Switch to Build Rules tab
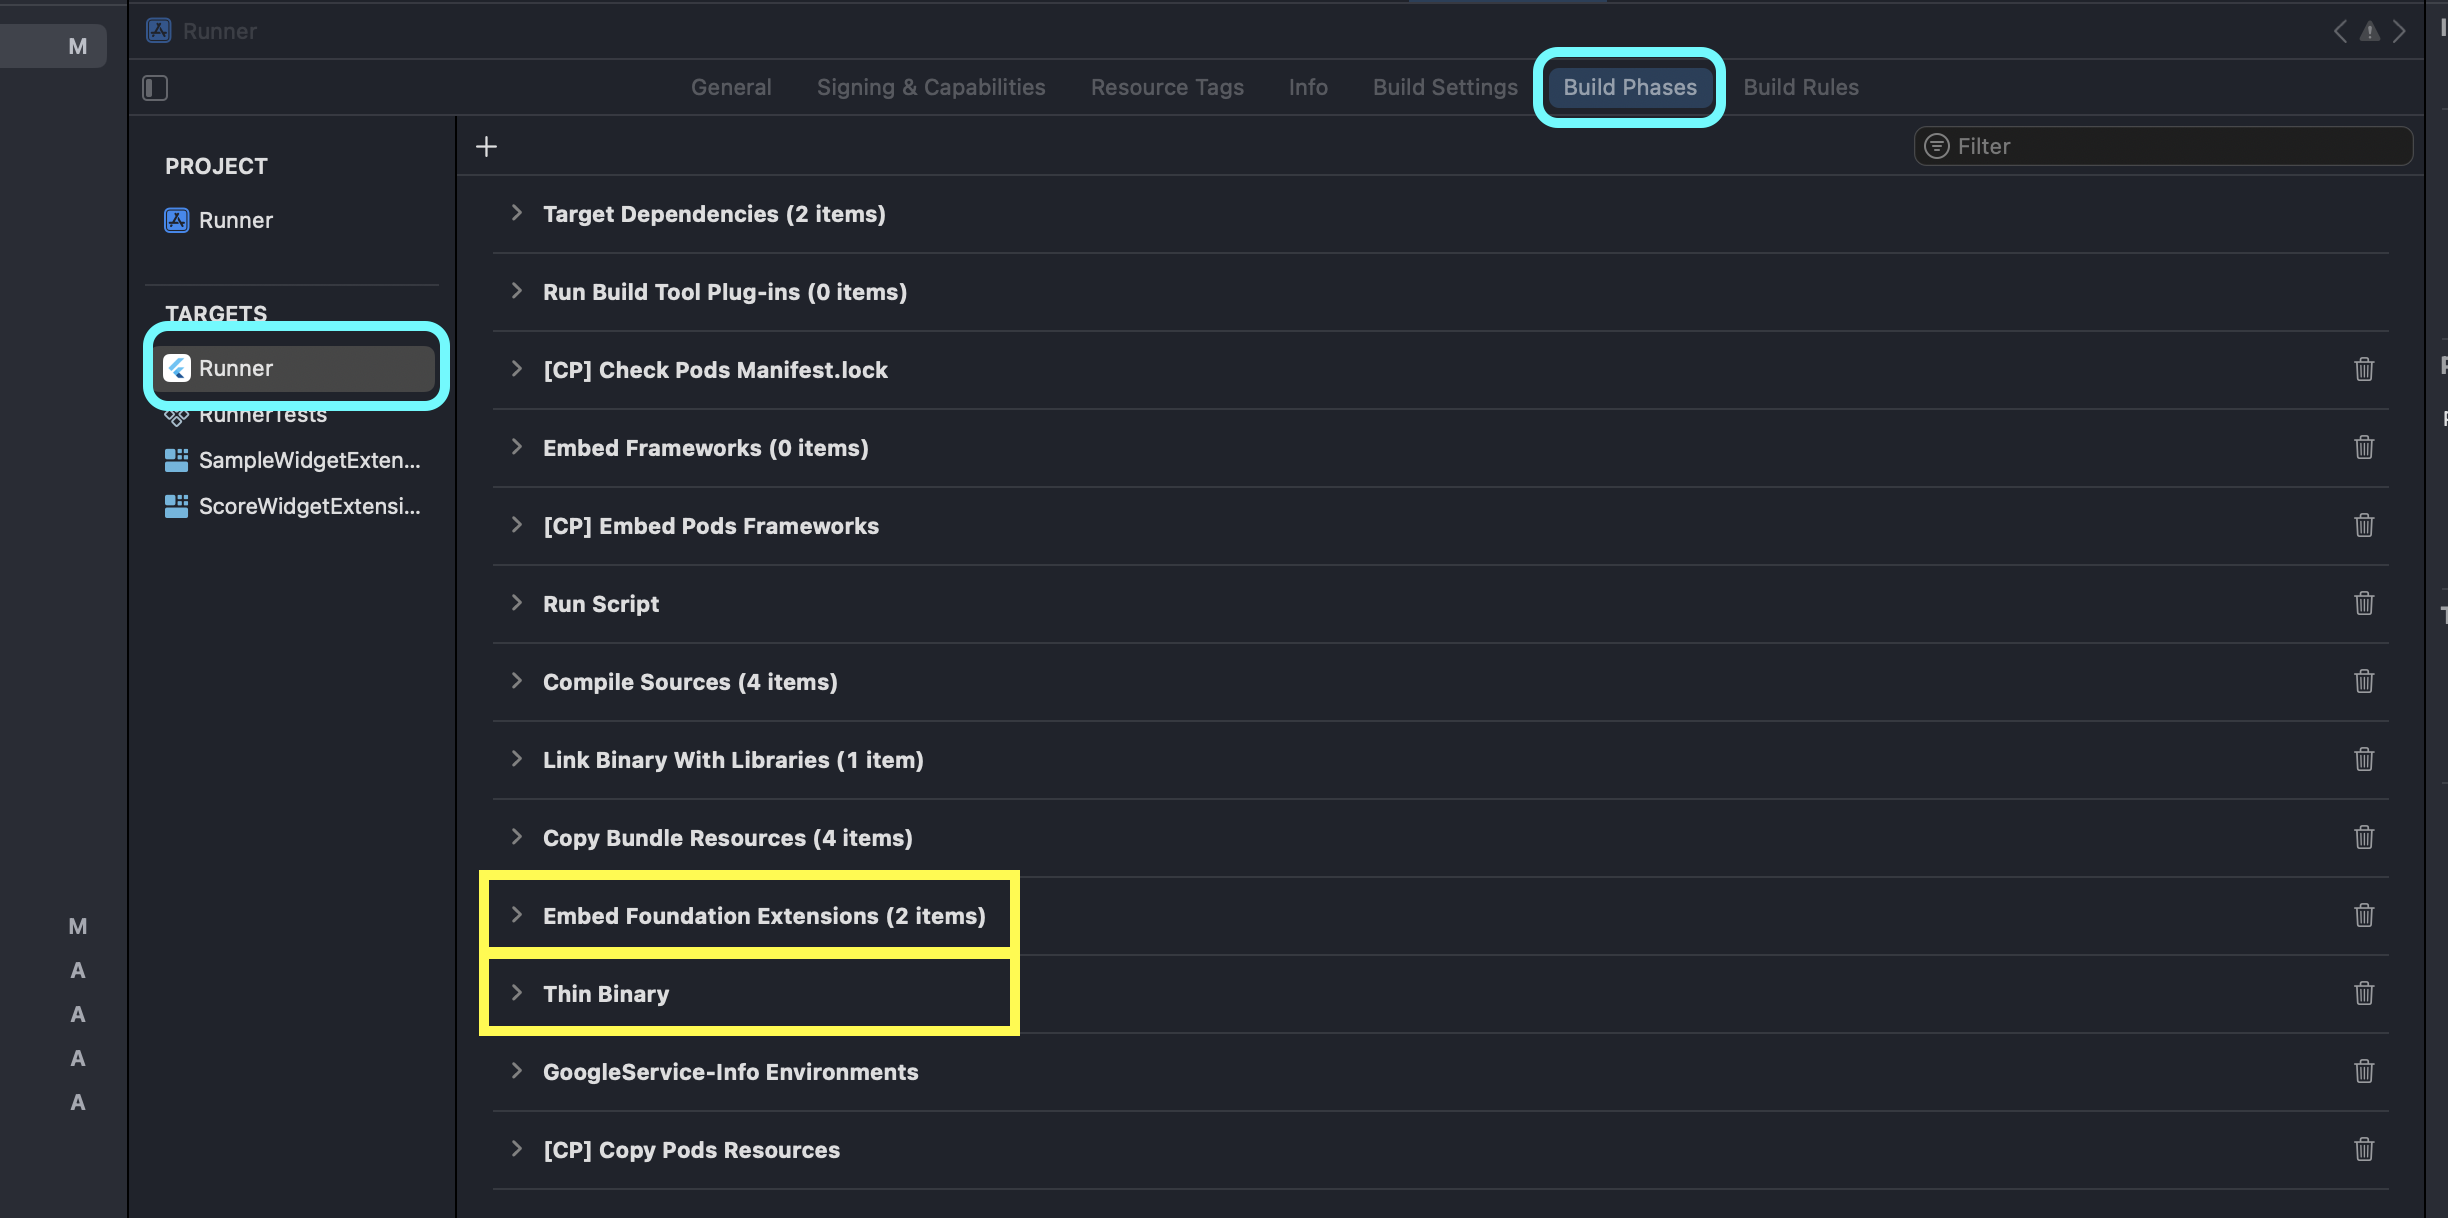The image size is (2448, 1218). 1801,87
